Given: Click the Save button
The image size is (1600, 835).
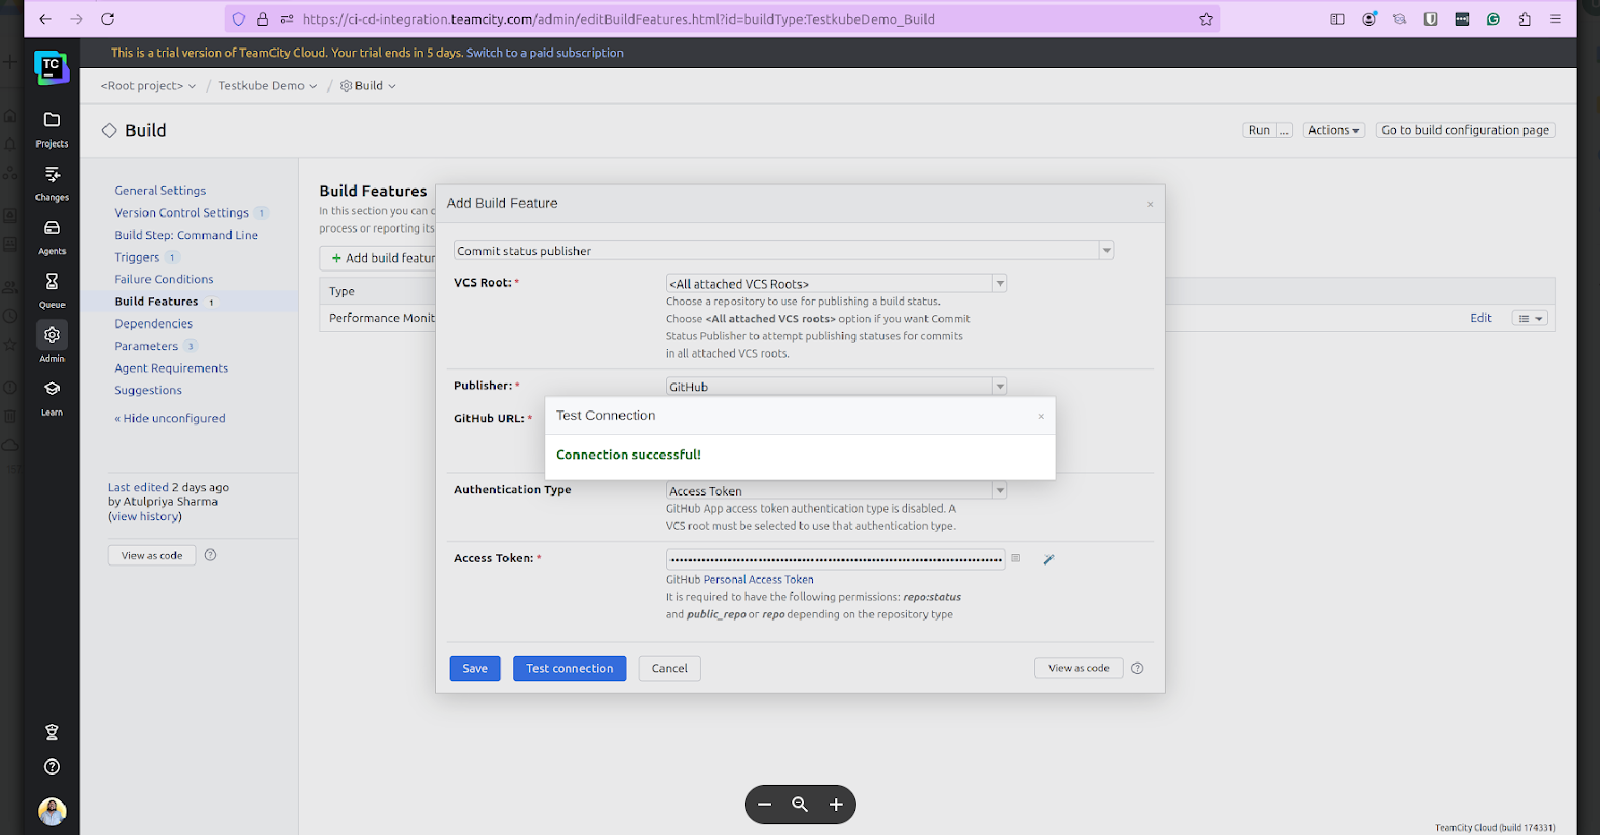Looking at the screenshot, I should [x=475, y=668].
